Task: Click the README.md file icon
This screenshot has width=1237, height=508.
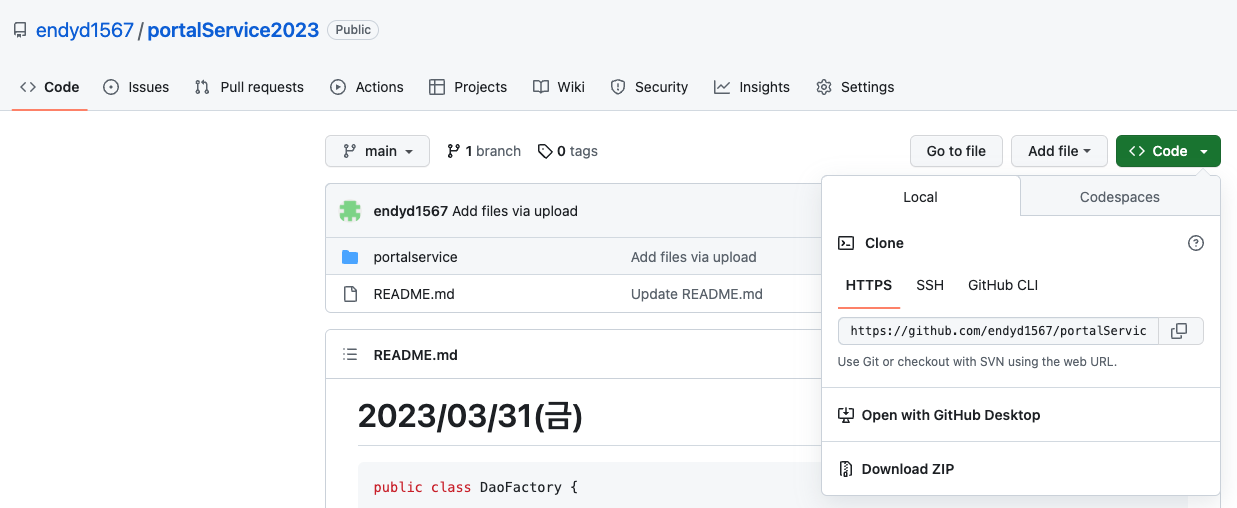Action: click(x=350, y=294)
